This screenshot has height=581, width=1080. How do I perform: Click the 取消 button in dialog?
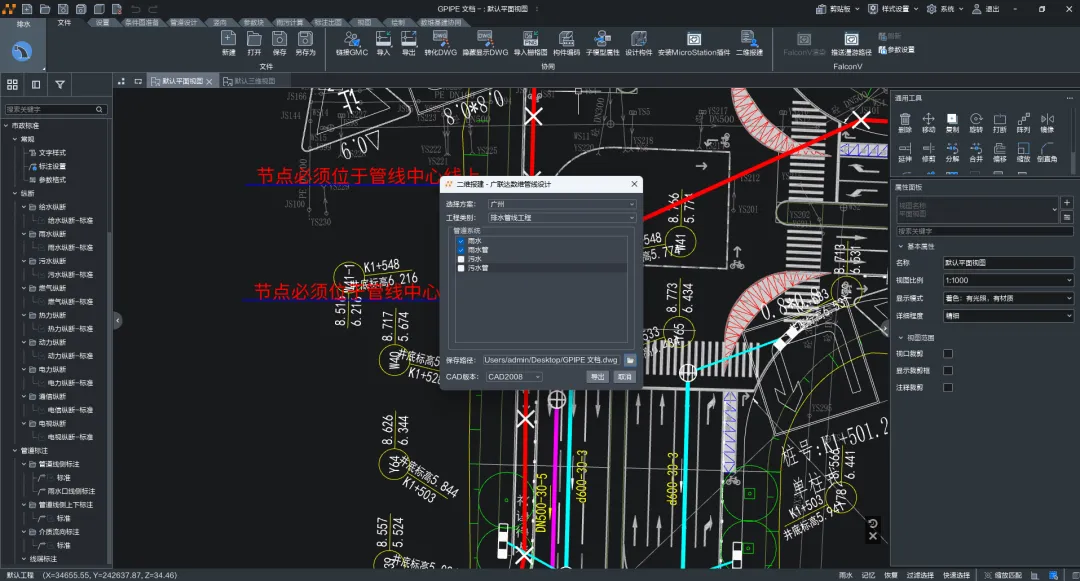(625, 377)
